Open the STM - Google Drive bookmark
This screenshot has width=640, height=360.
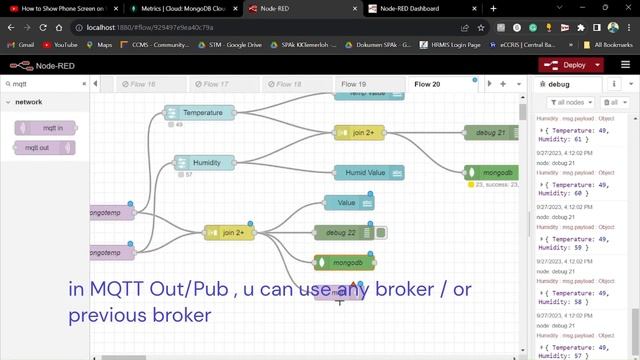pyautogui.click(x=230, y=45)
